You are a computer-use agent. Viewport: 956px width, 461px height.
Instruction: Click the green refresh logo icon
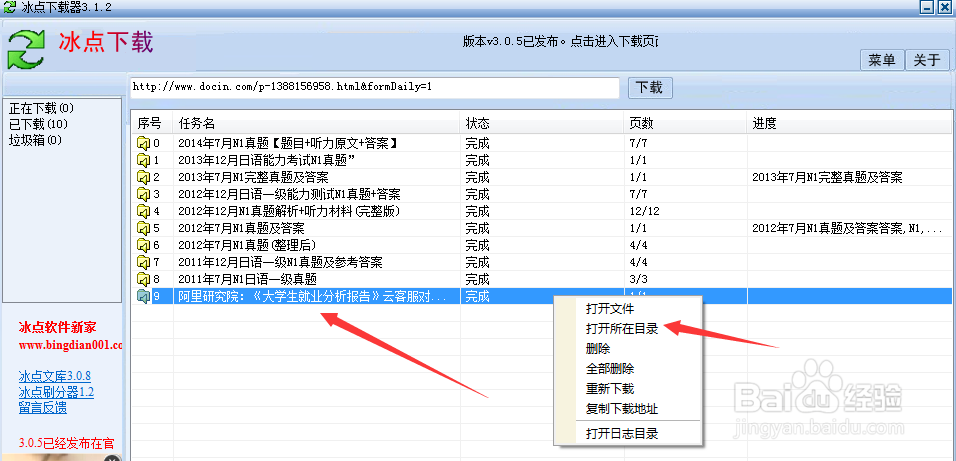pos(26,51)
